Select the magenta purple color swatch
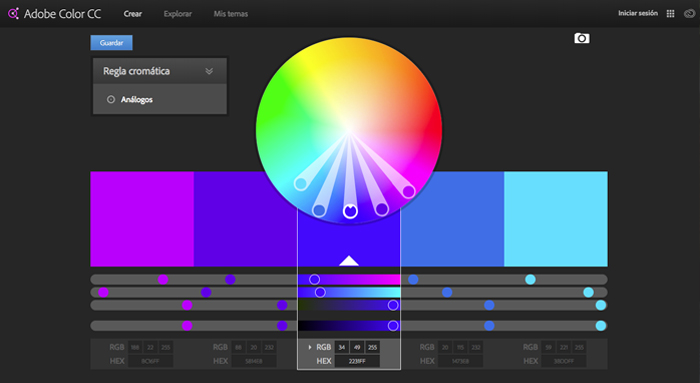 click(x=142, y=219)
